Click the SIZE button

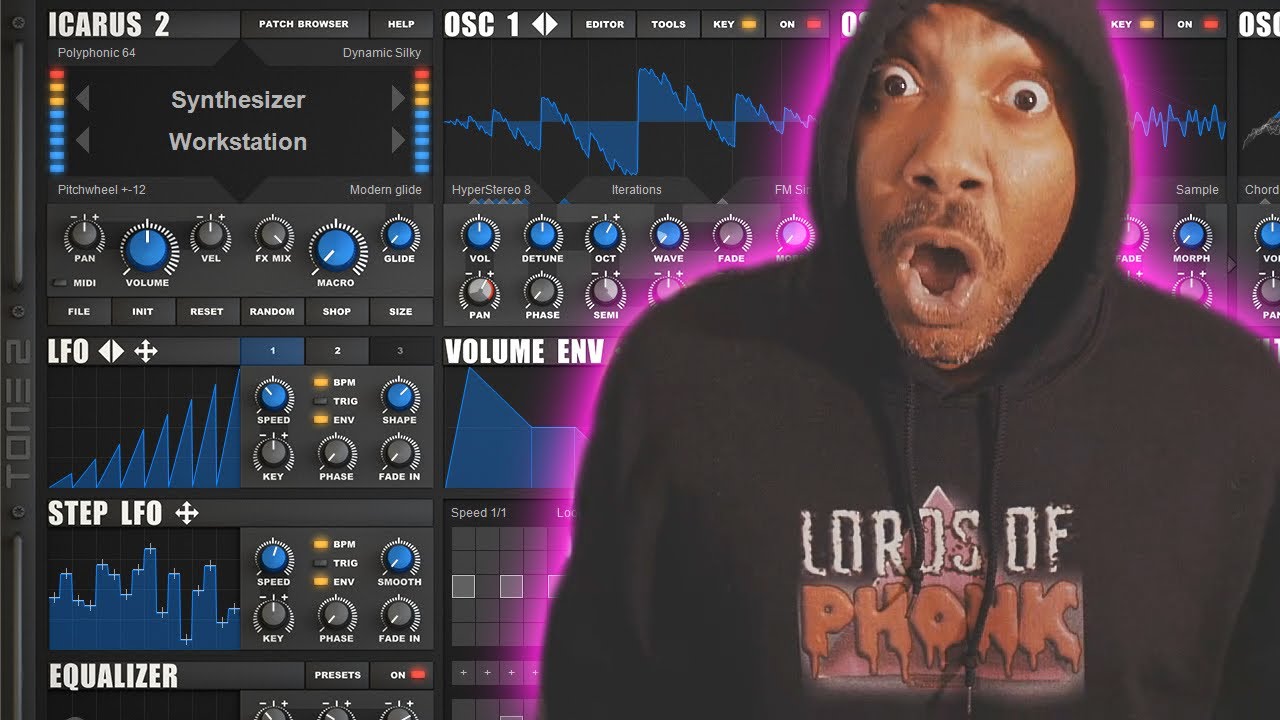tap(401, 311)
